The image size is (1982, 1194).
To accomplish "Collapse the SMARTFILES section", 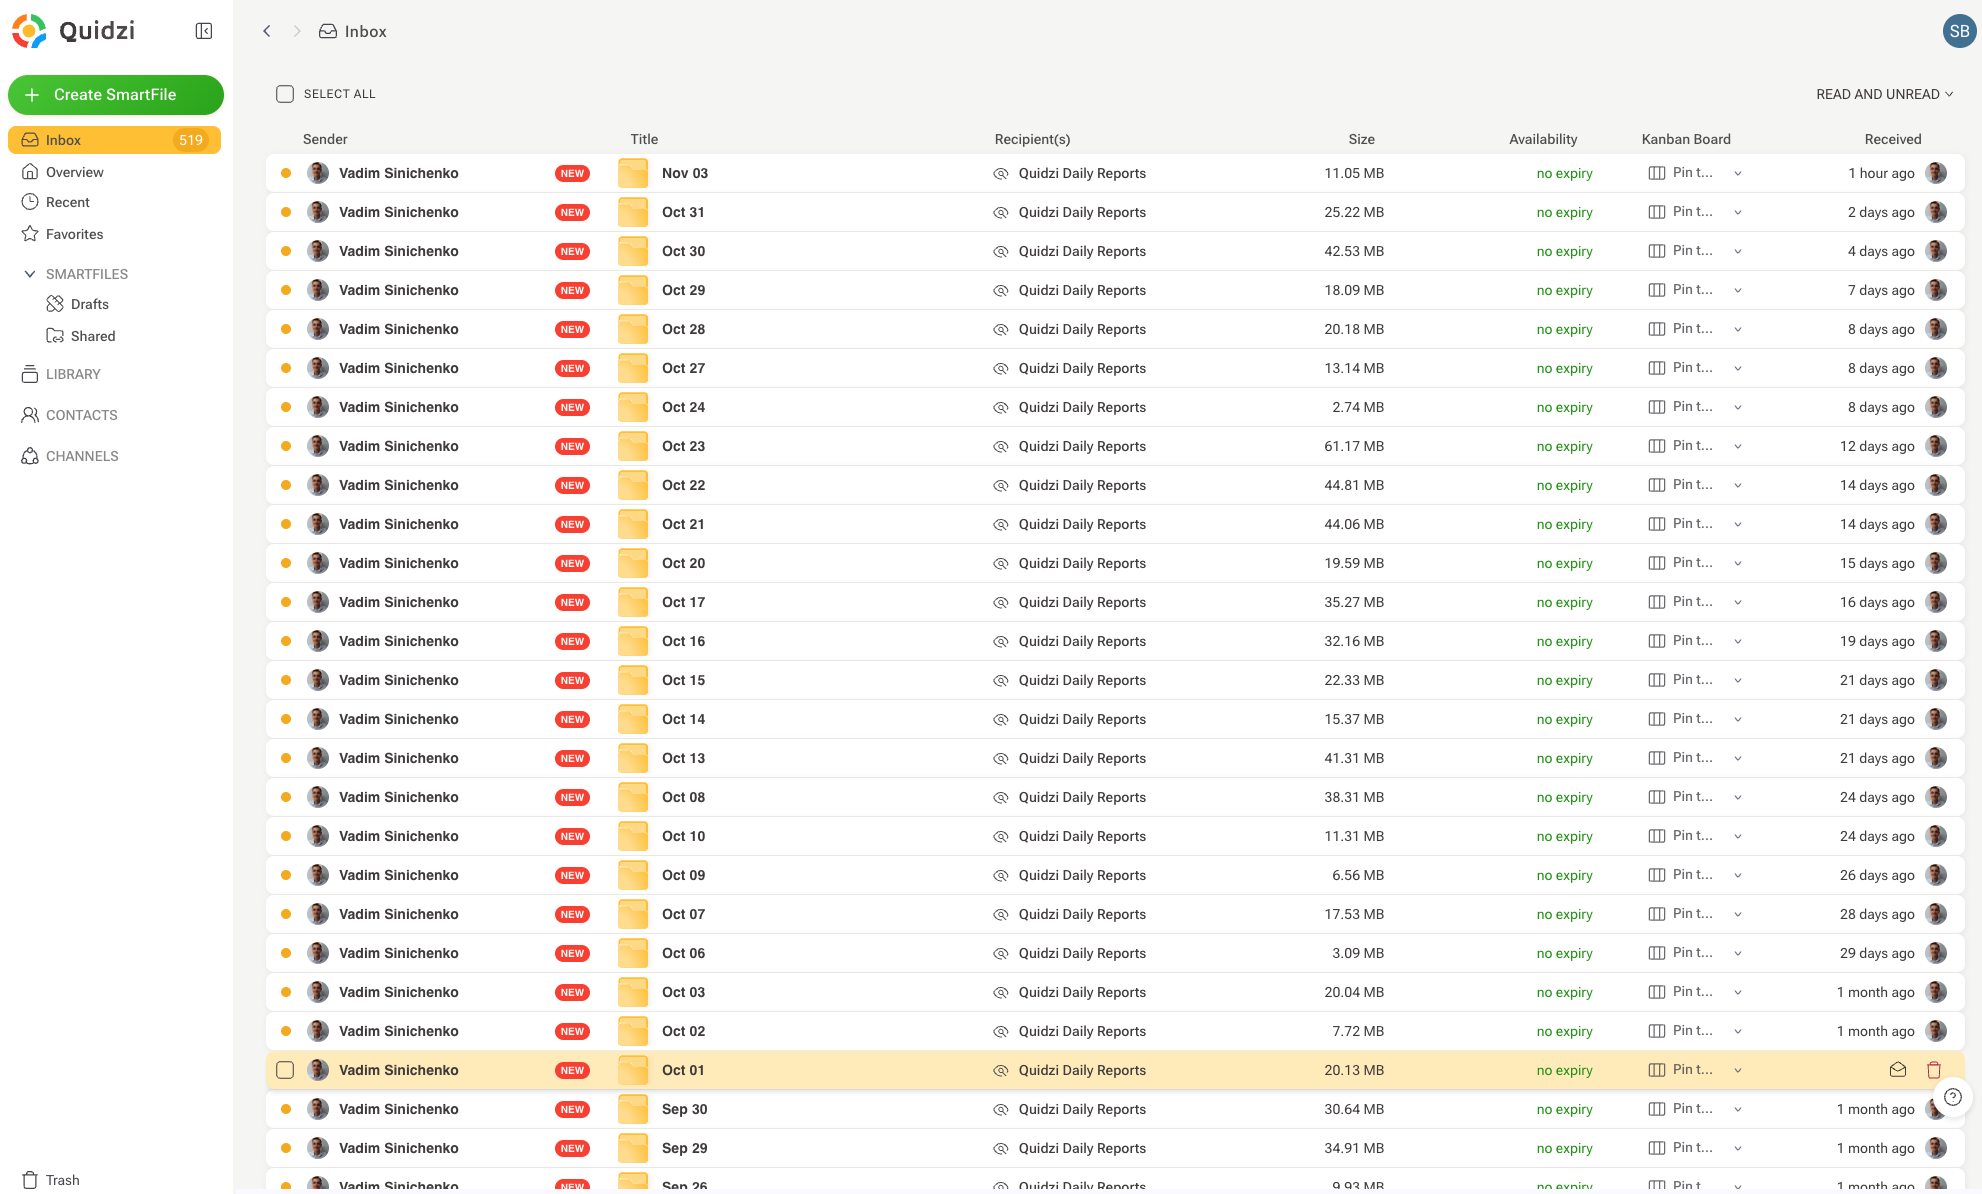I will (x=30, y=274).
